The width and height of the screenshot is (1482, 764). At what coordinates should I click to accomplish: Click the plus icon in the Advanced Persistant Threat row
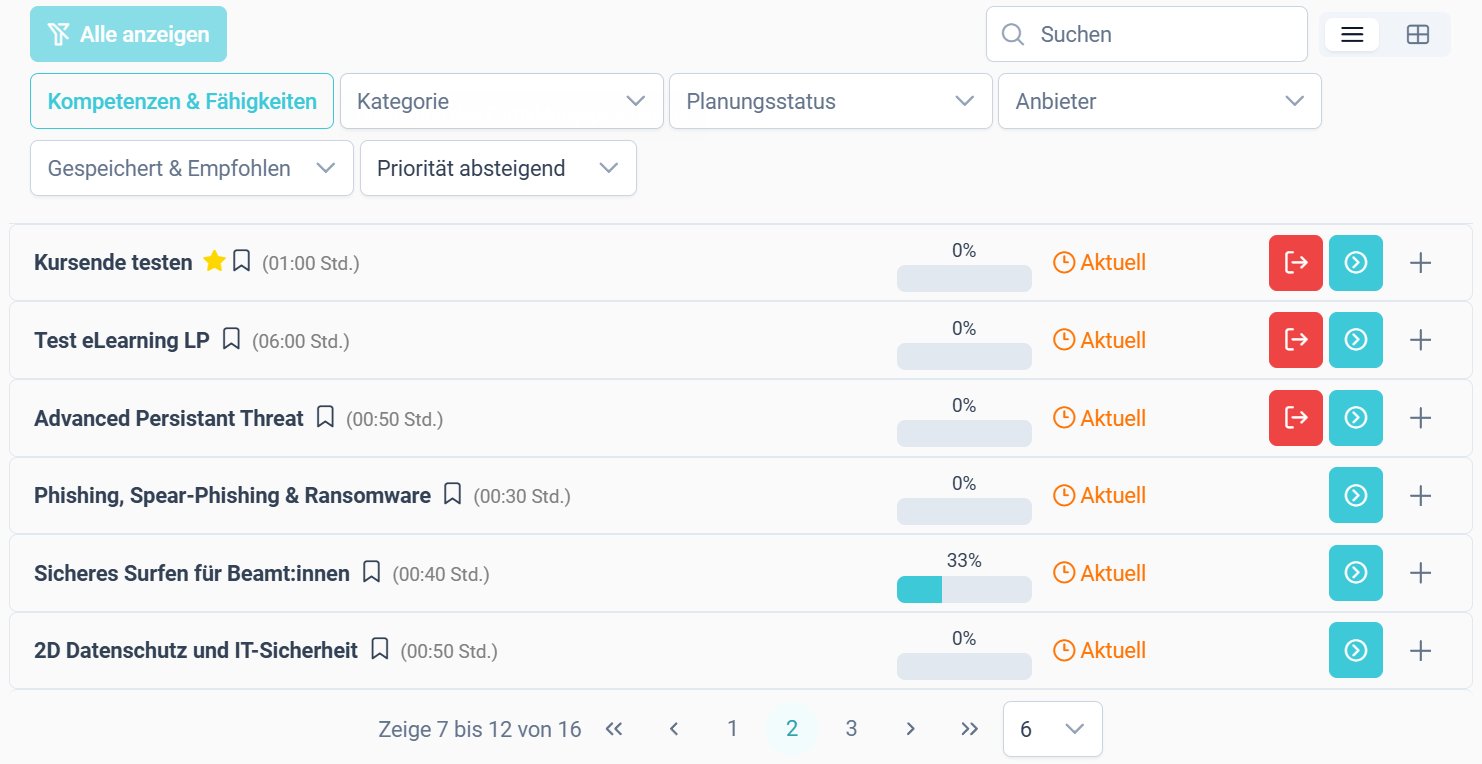coord(1420,418)
